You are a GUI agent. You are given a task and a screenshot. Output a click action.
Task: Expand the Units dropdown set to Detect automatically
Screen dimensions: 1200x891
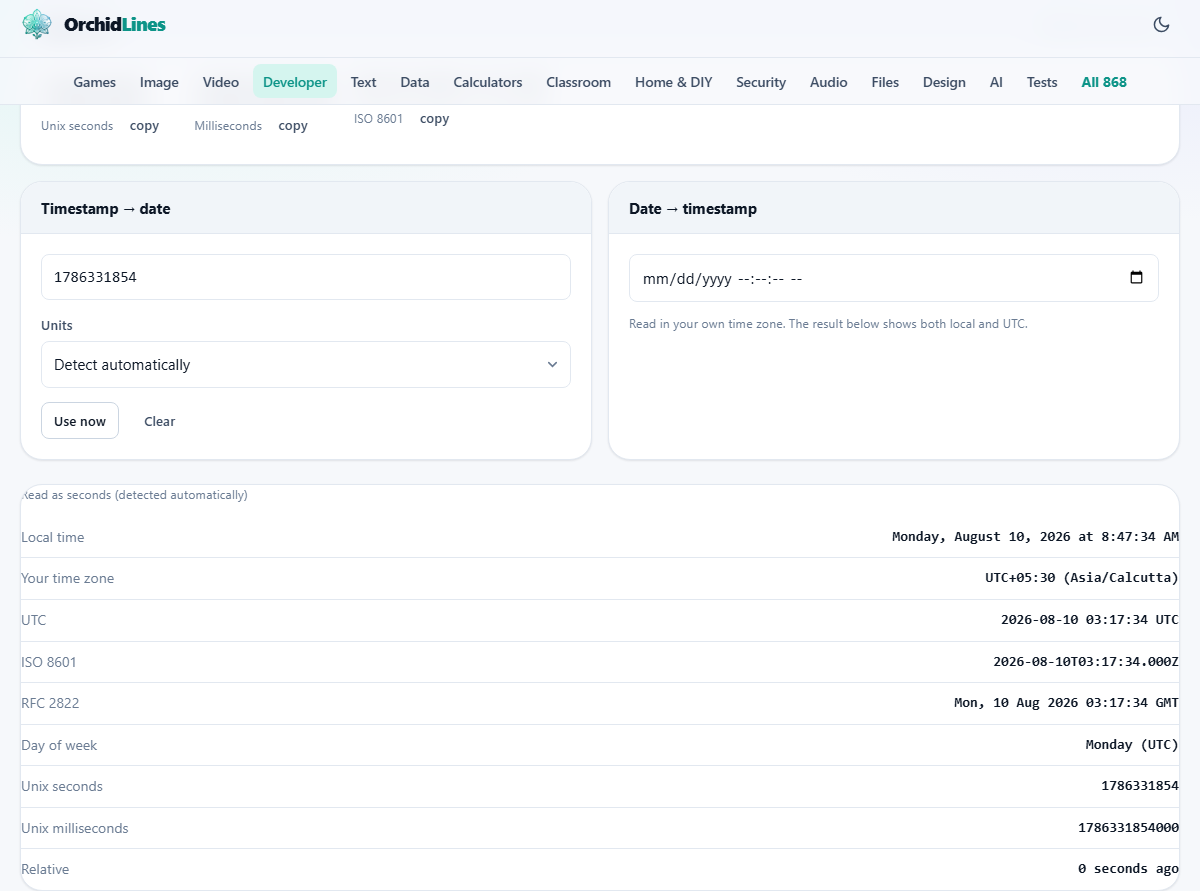click(x=306, y=365)
